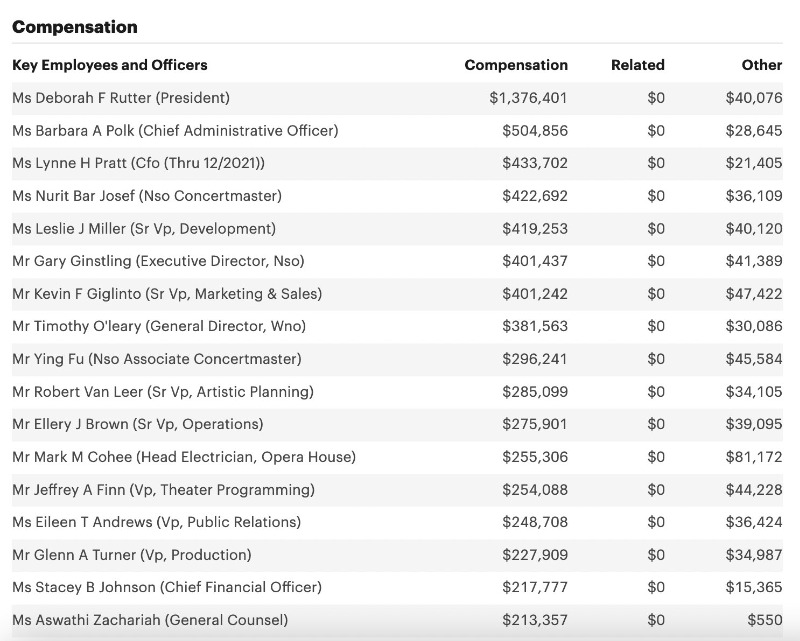
Task: Click the Compensation section heading
Action: pos(75,27)
